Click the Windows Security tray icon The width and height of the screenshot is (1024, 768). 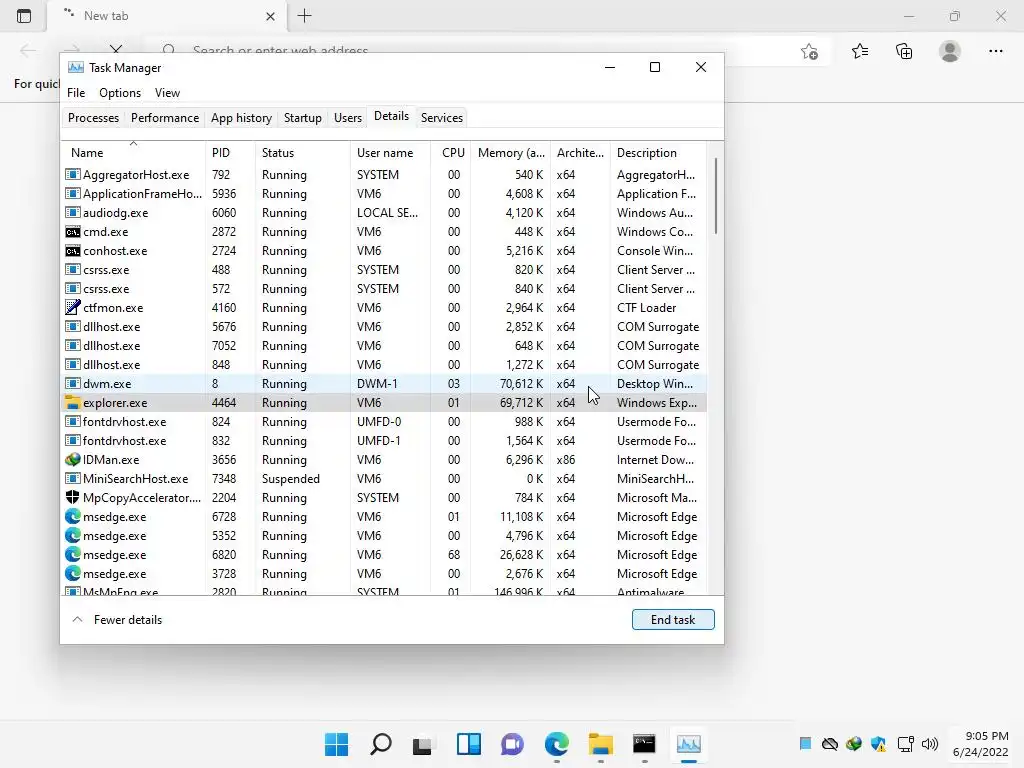[878, 744]
